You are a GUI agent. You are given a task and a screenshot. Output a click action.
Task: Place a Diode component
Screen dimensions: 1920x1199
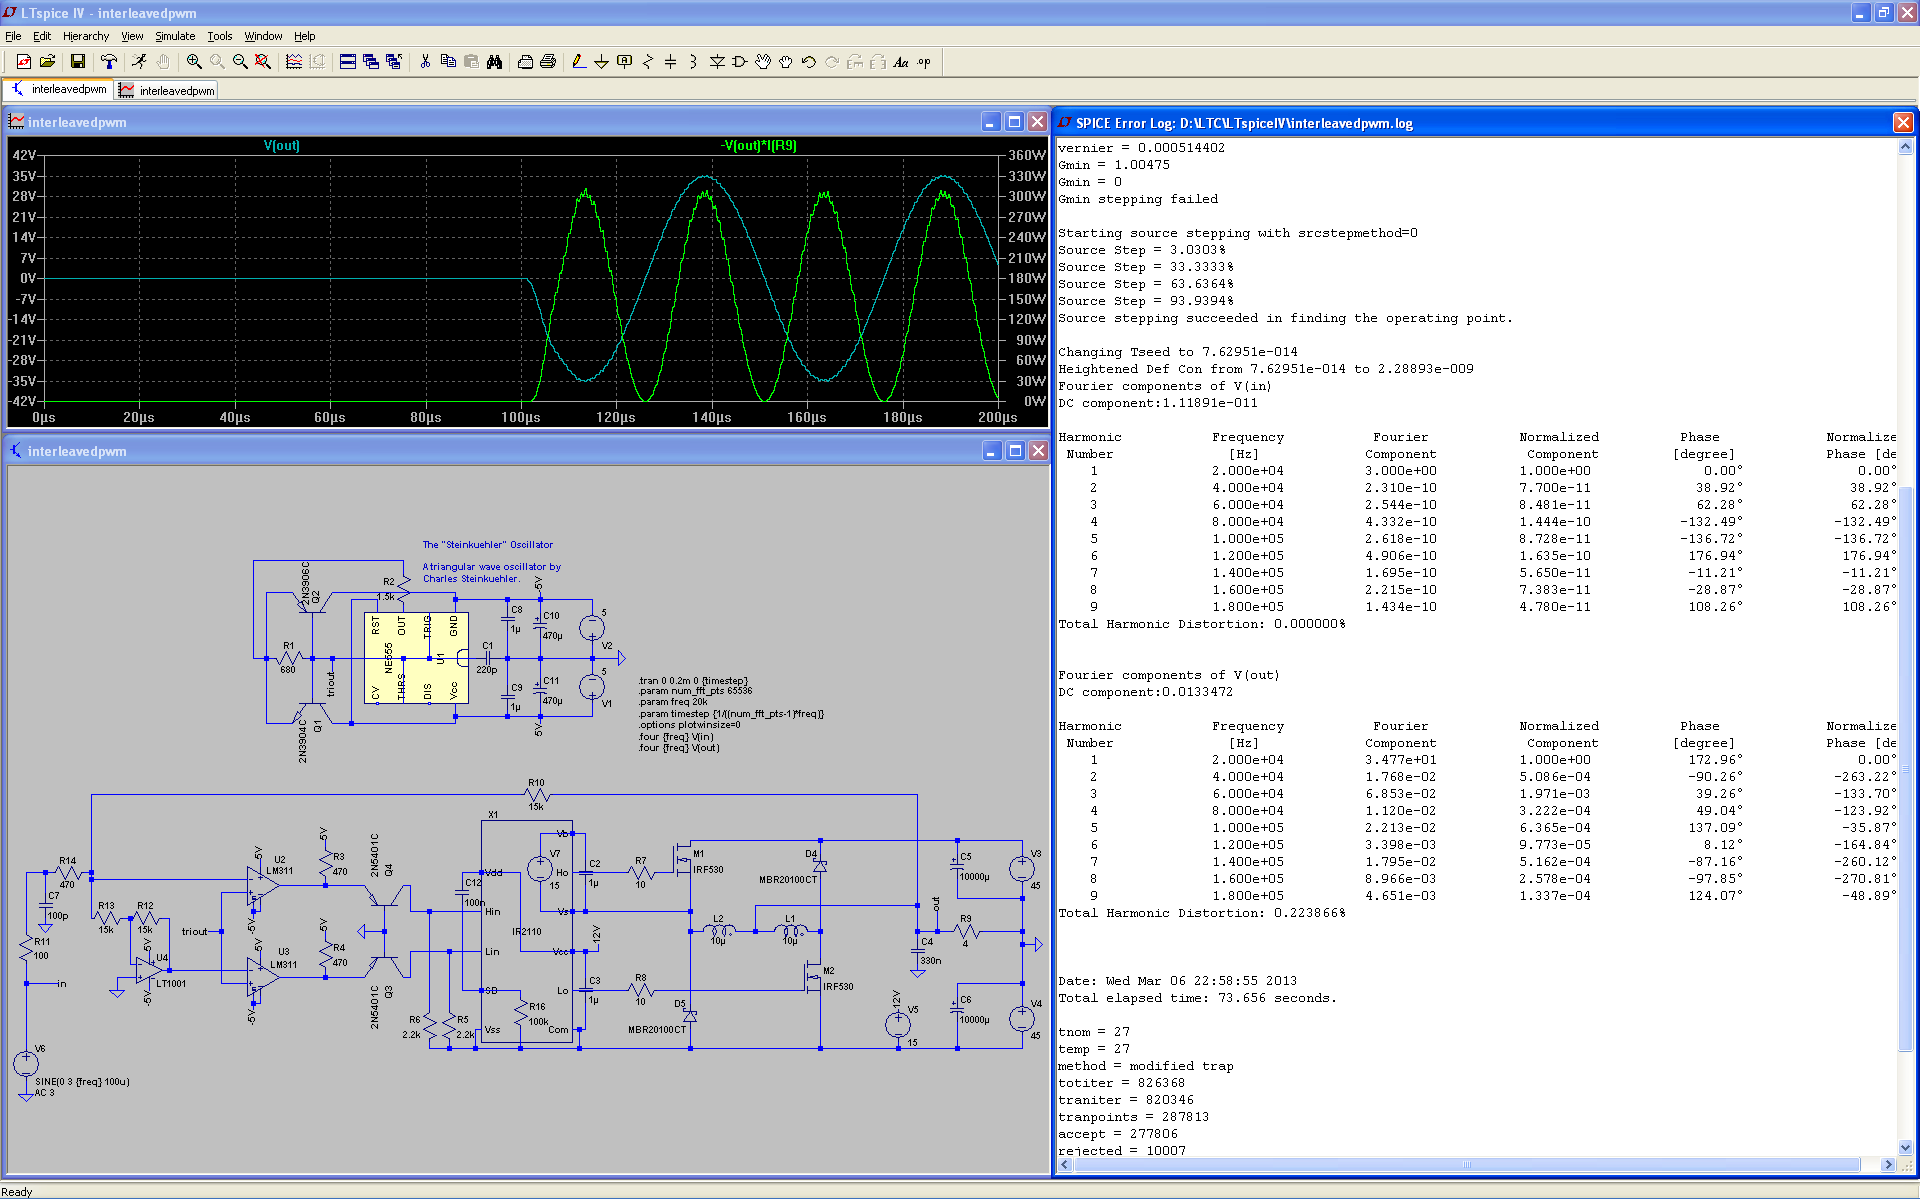pos(717,62)
